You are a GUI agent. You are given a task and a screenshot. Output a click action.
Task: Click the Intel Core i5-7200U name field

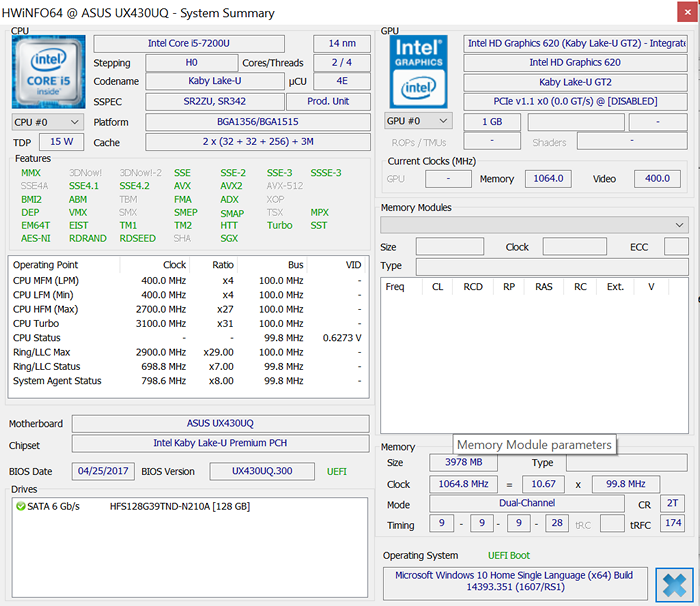pos(189,43)
